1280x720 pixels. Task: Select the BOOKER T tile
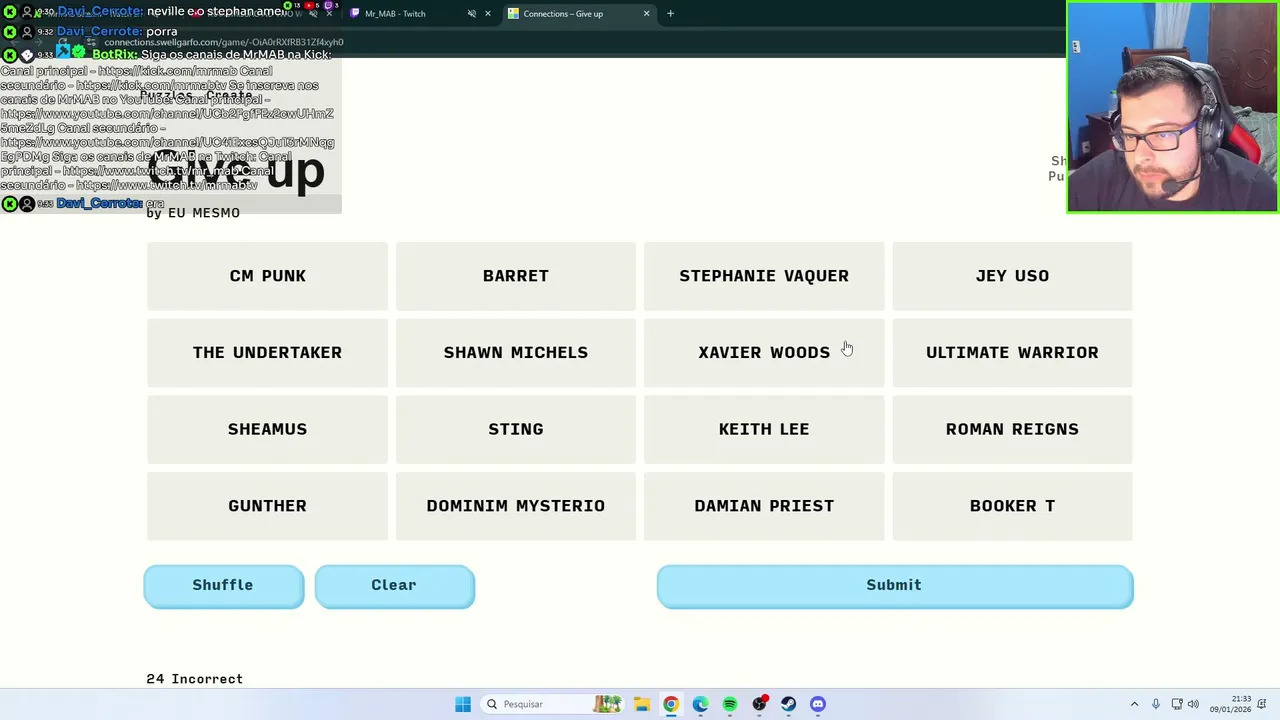pos(1012,506)
